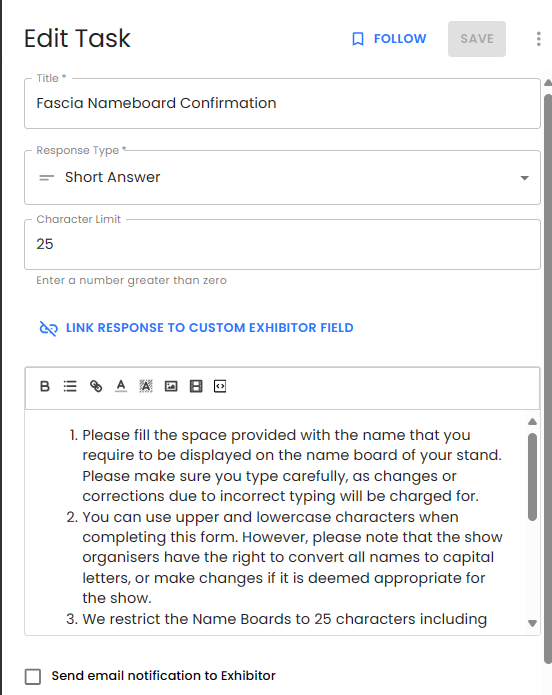Enable Send email notification to Exhibitor

(x=33, y=677)
